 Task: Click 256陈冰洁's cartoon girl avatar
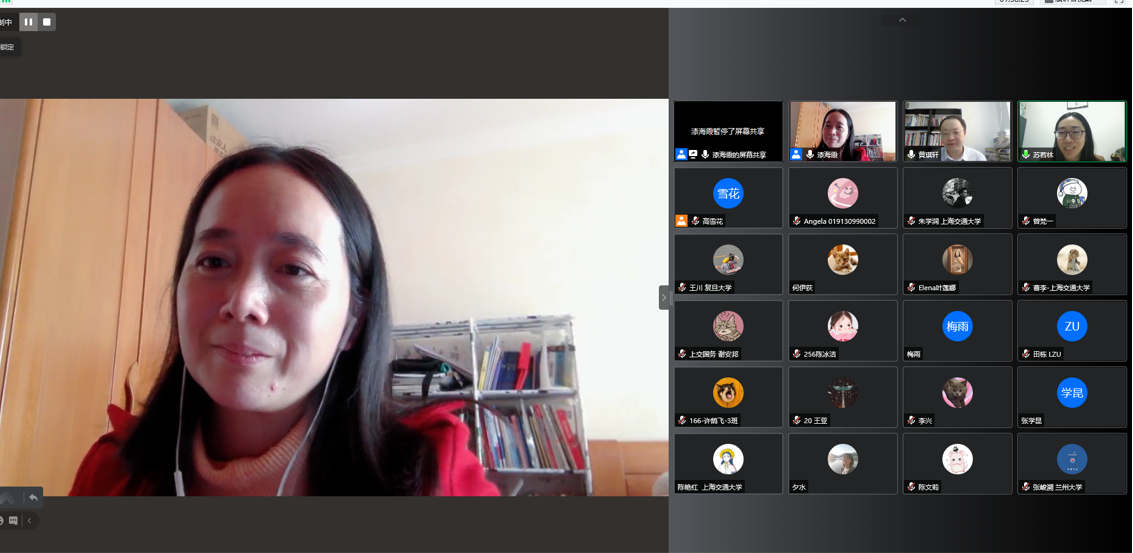tap(843, 326)
